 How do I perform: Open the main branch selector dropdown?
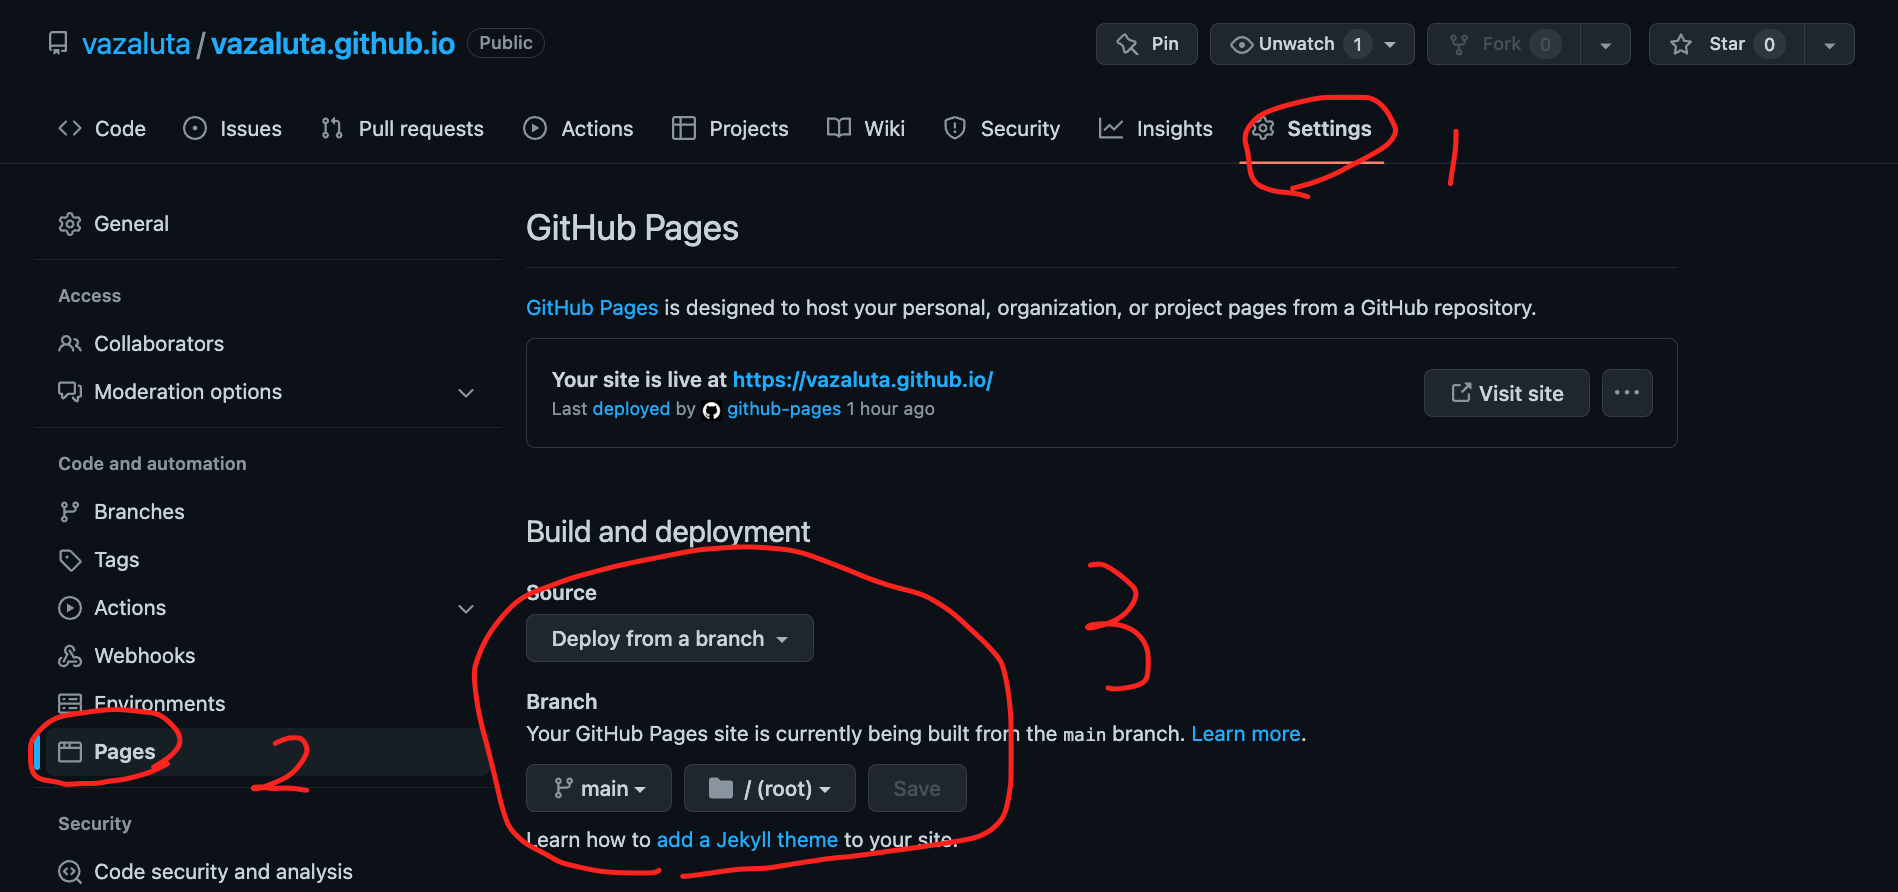point(599,788)
